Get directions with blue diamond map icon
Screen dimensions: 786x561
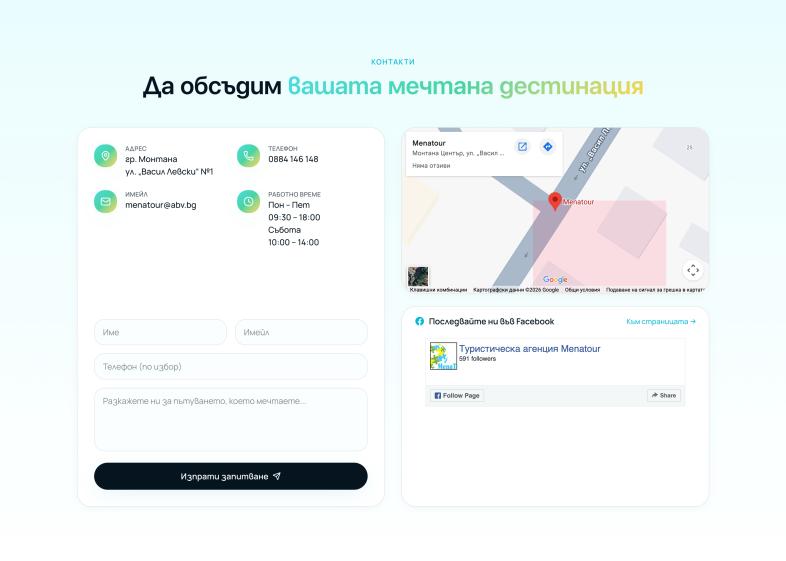pyautogui.click(x=547, y=146)
